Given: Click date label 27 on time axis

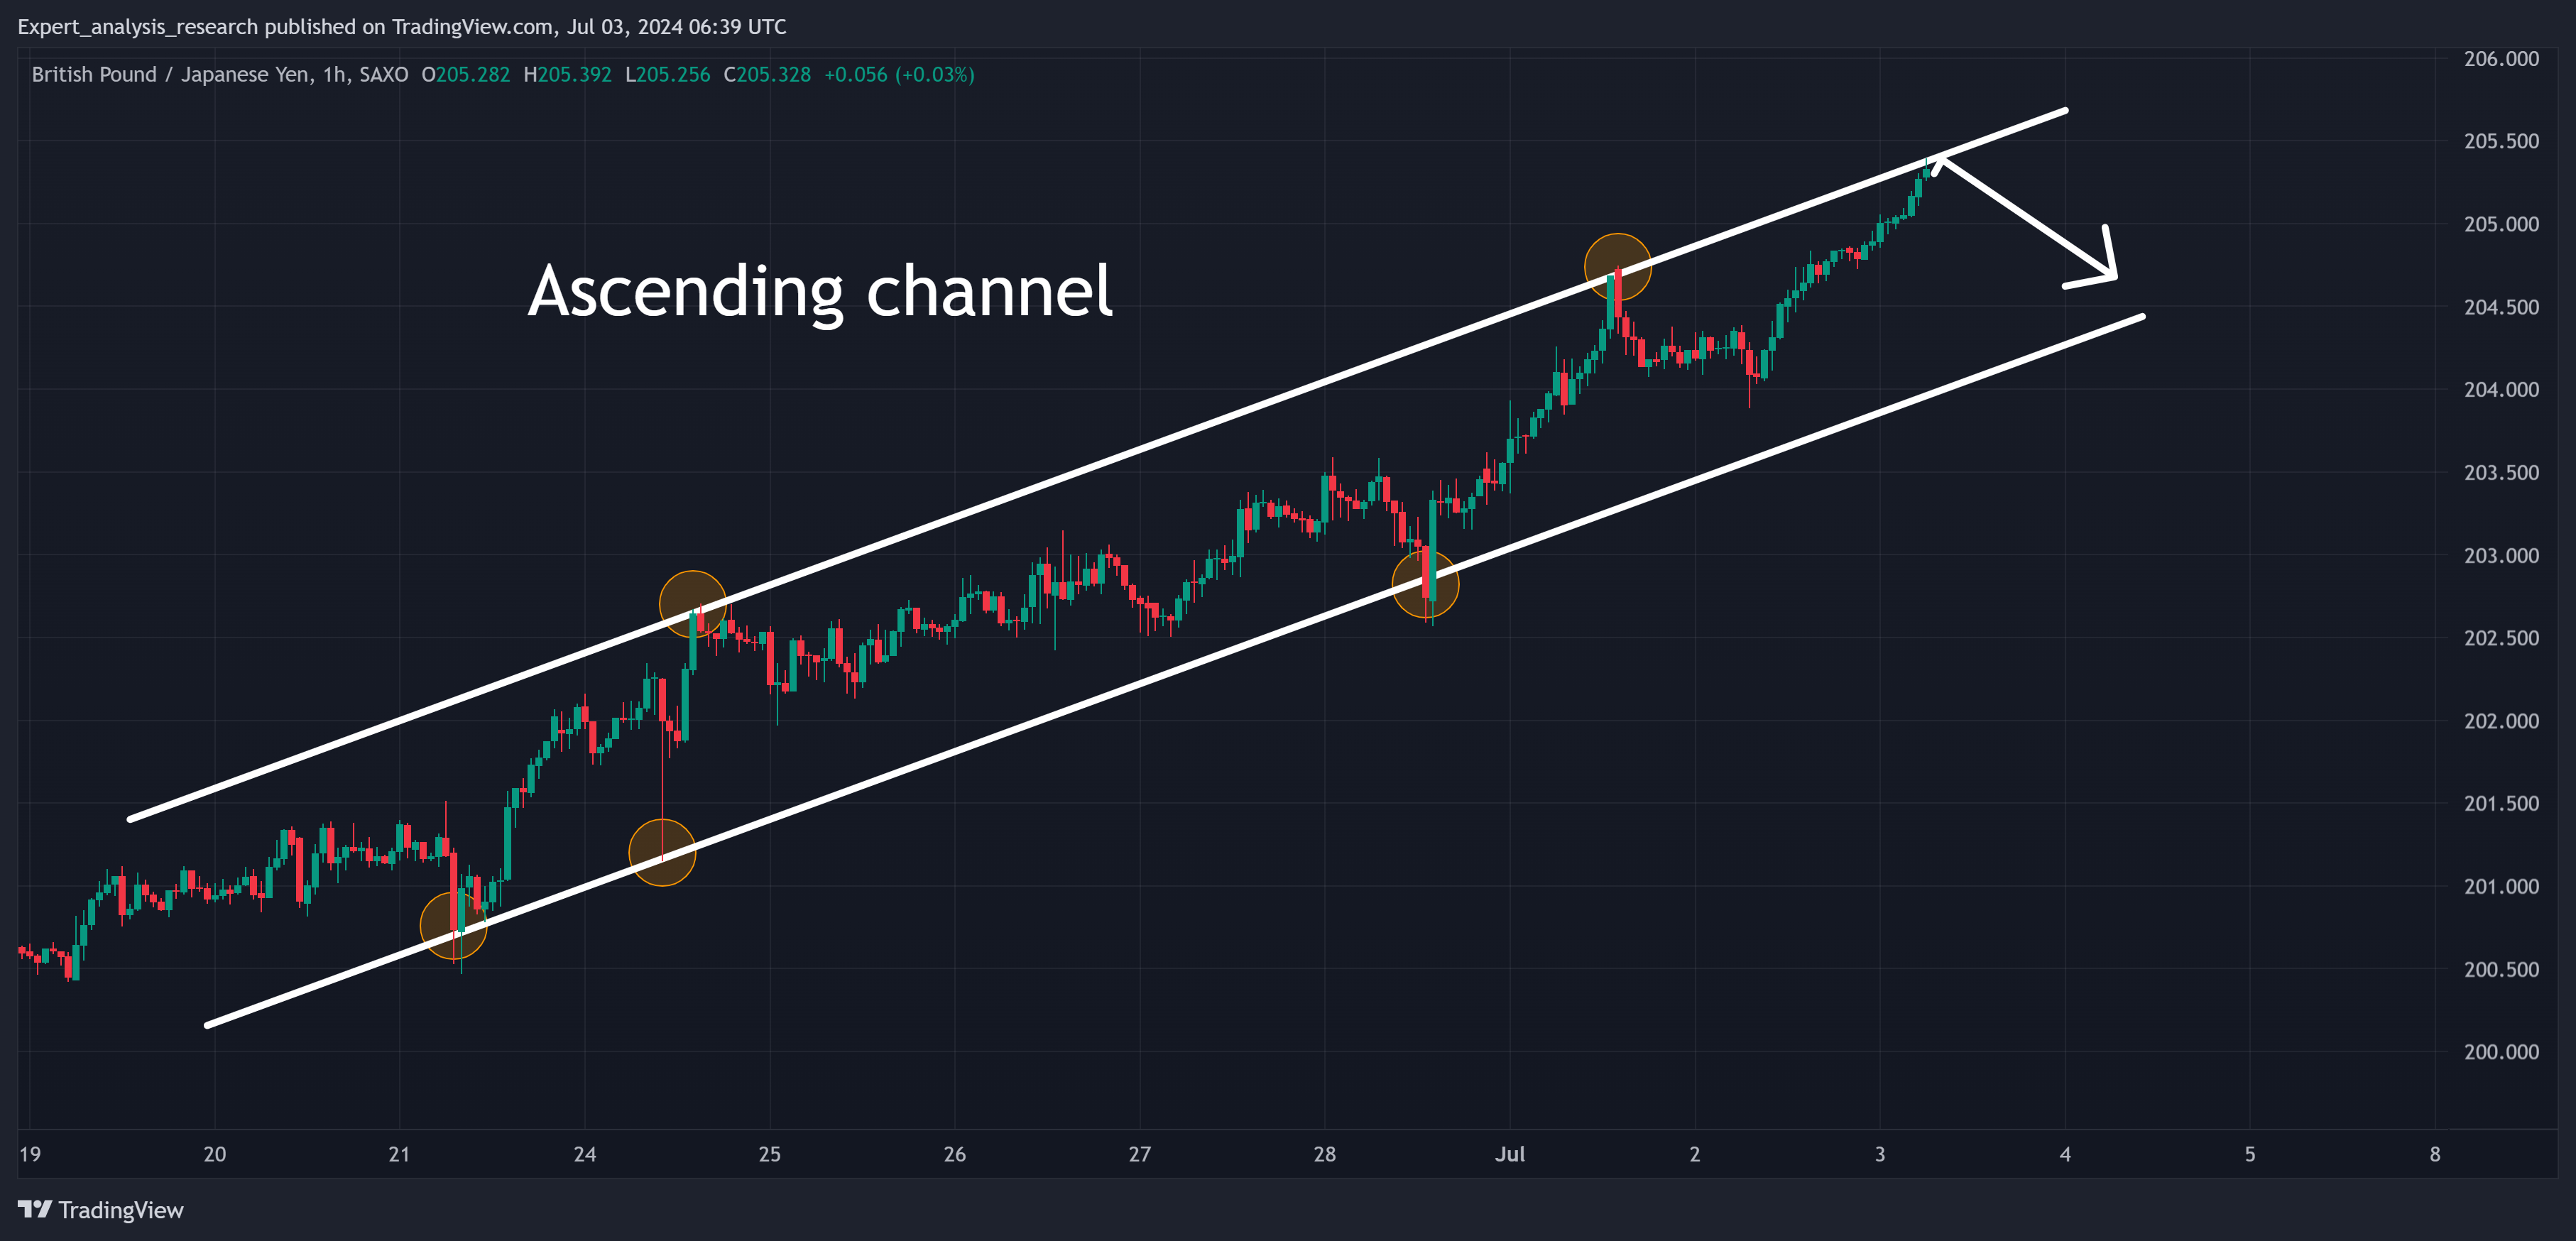Looking at the screenshot, I should click(x=1140, y=1154).
